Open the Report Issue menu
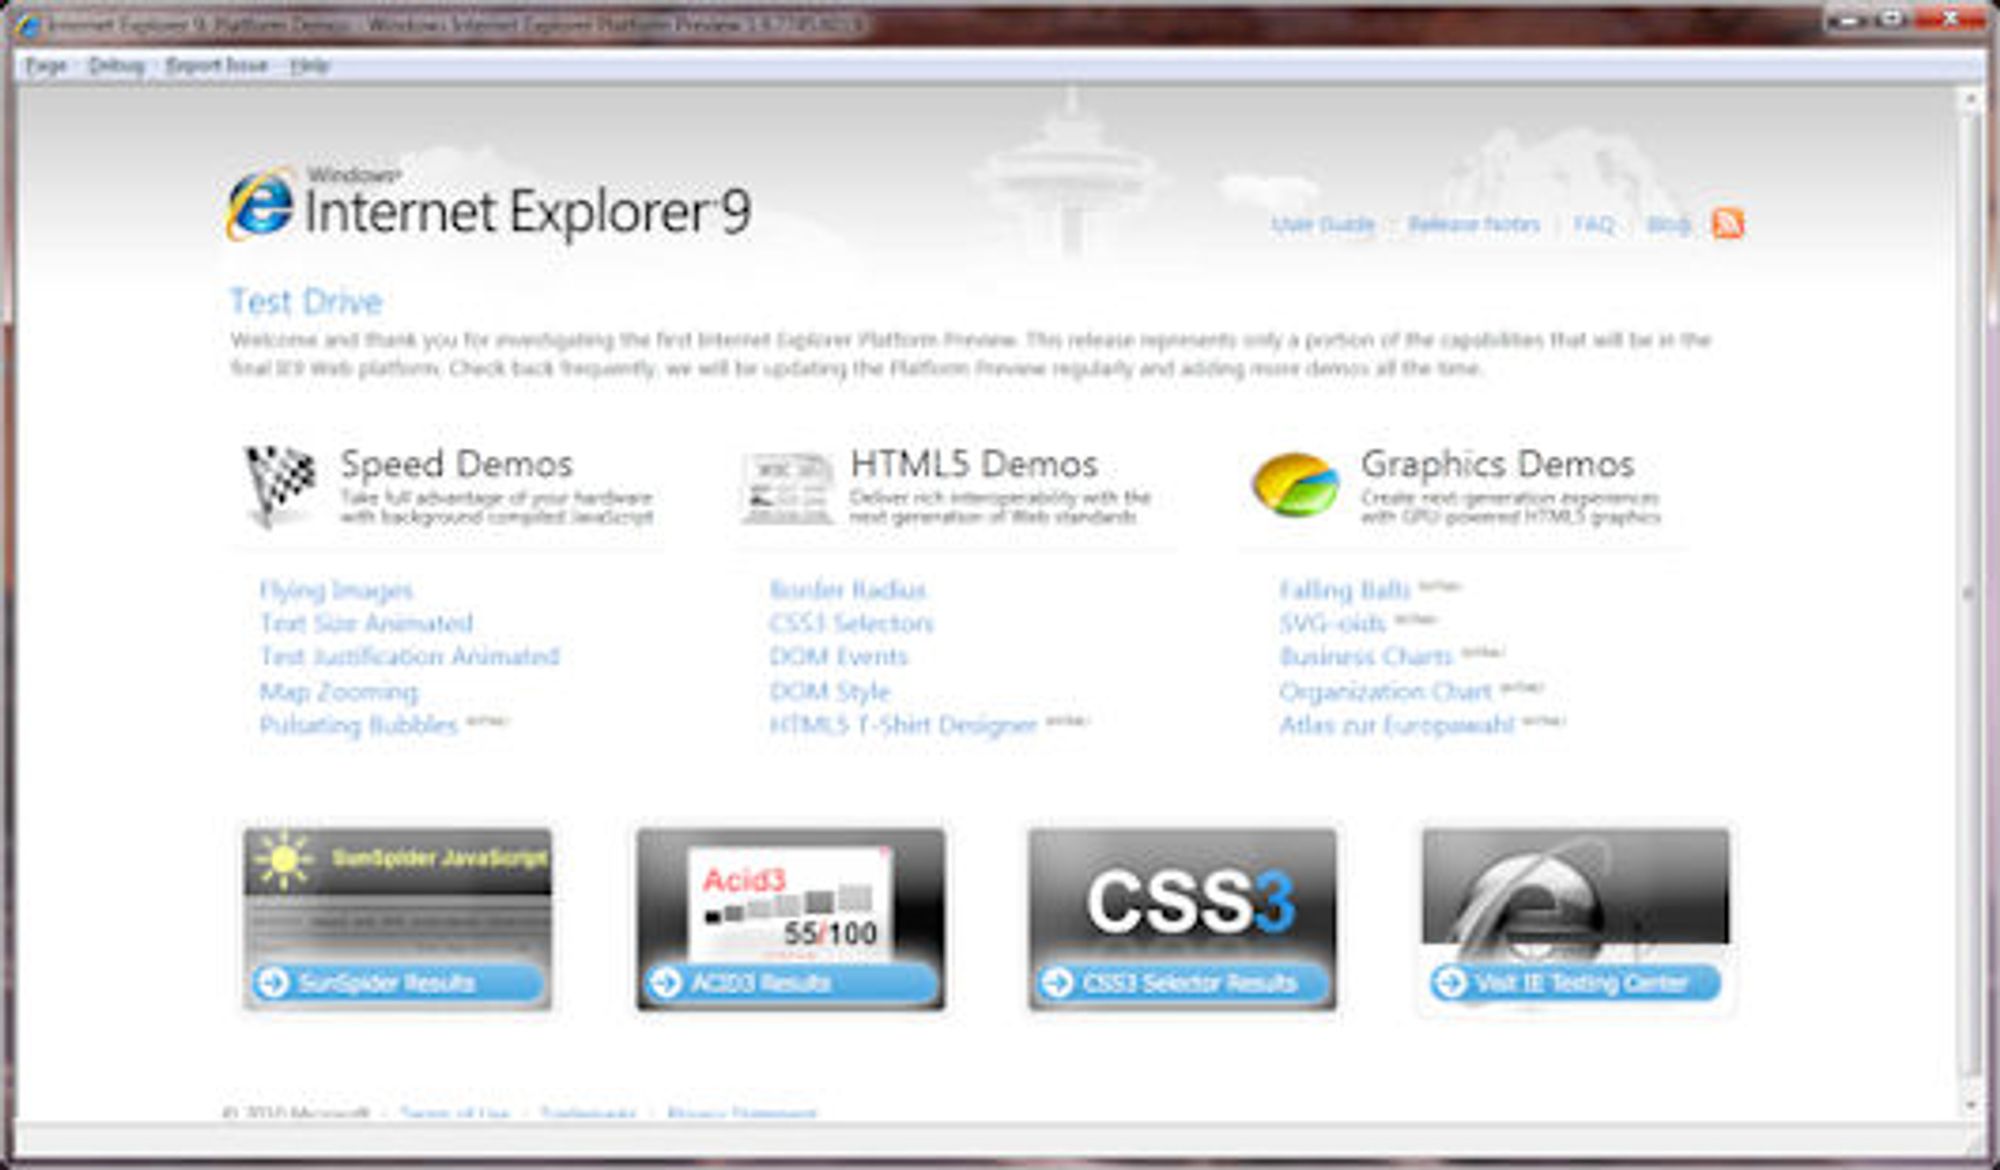2000x1170 pixels. (x=217, y=66)
